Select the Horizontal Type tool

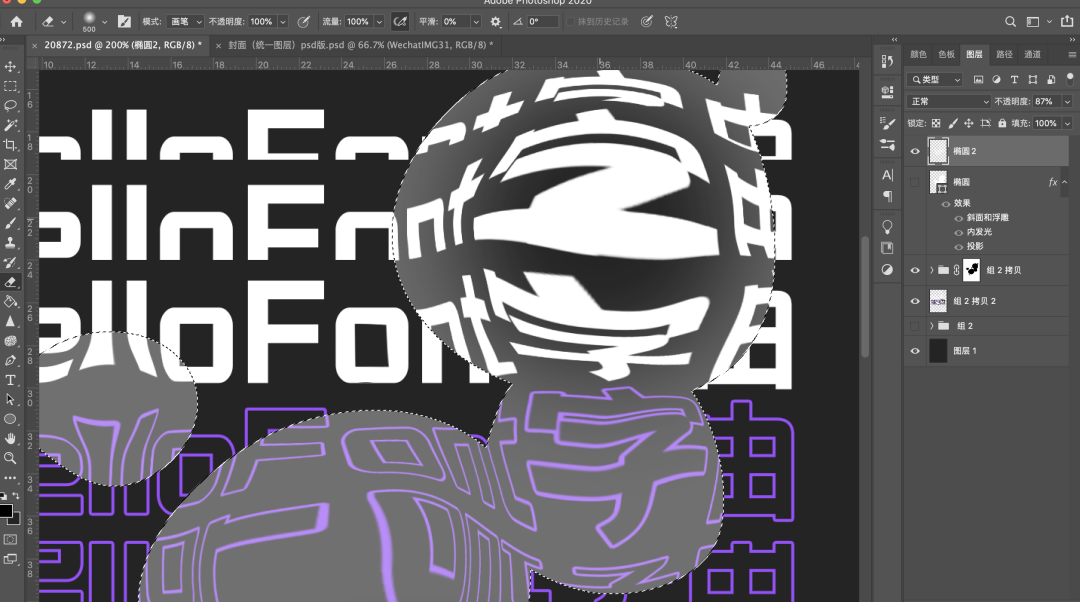(11, 380)
